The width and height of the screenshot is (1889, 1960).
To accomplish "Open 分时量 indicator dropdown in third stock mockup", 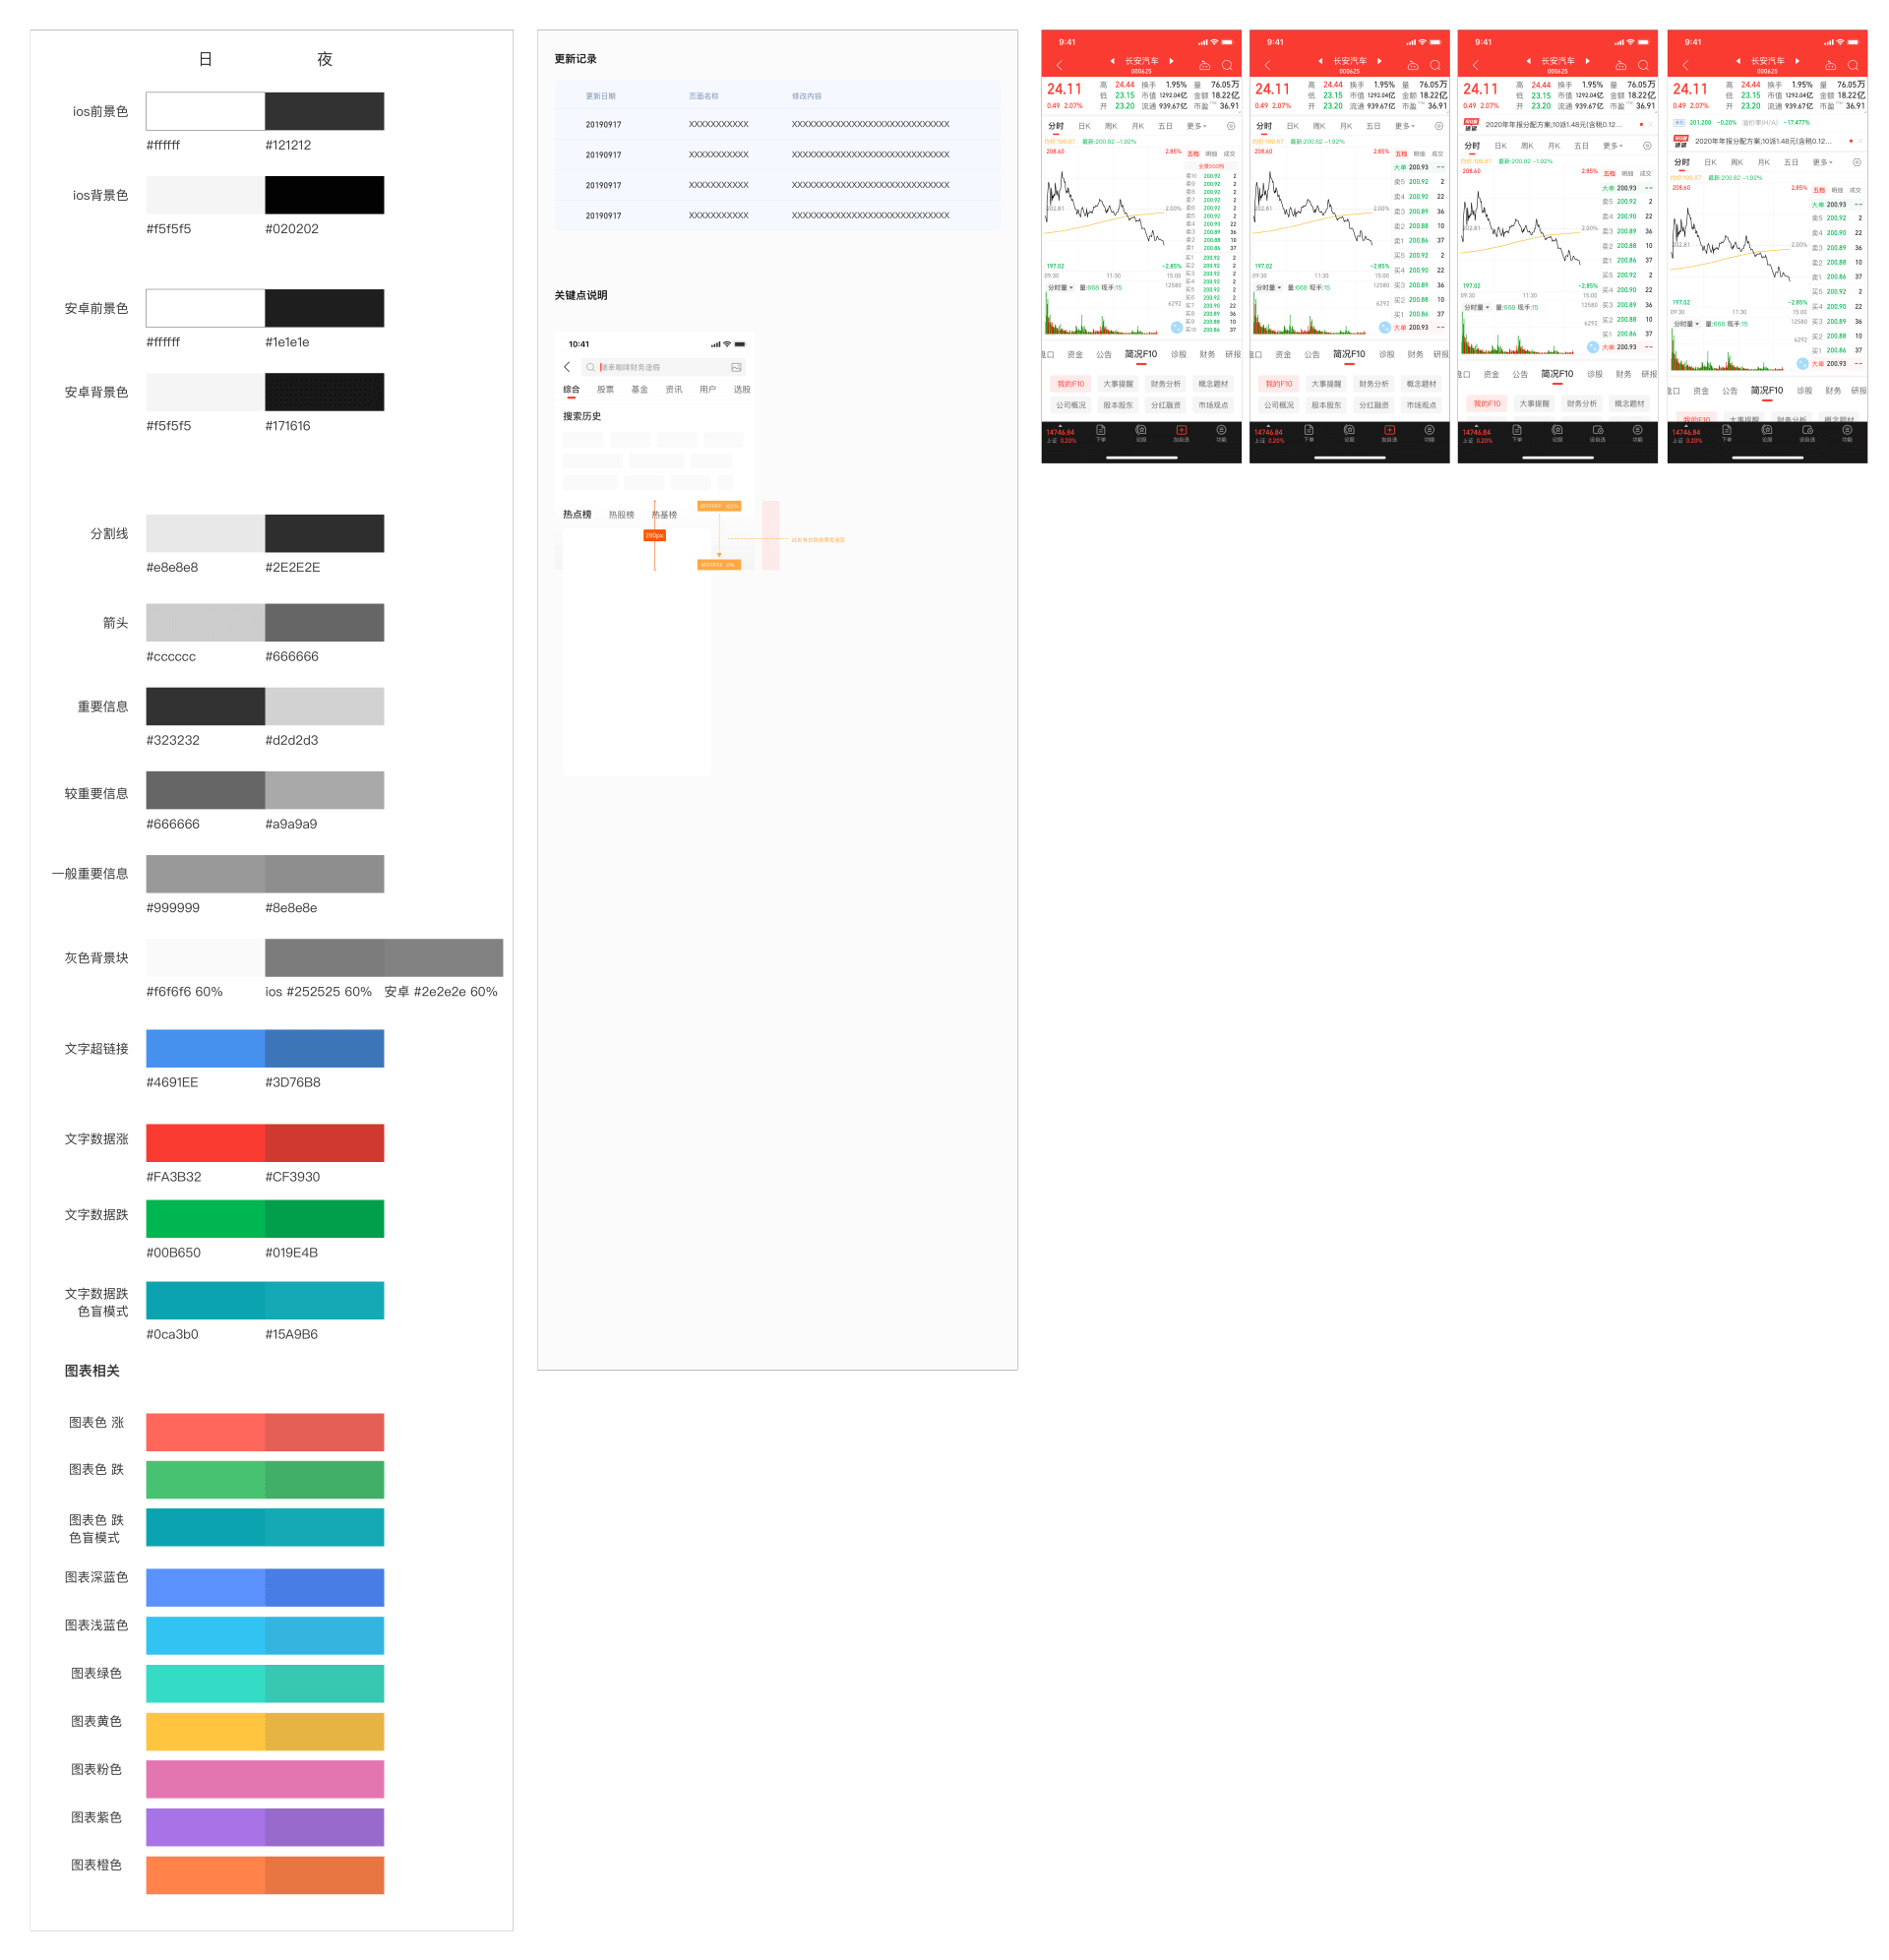I will tap(1476, 307).
